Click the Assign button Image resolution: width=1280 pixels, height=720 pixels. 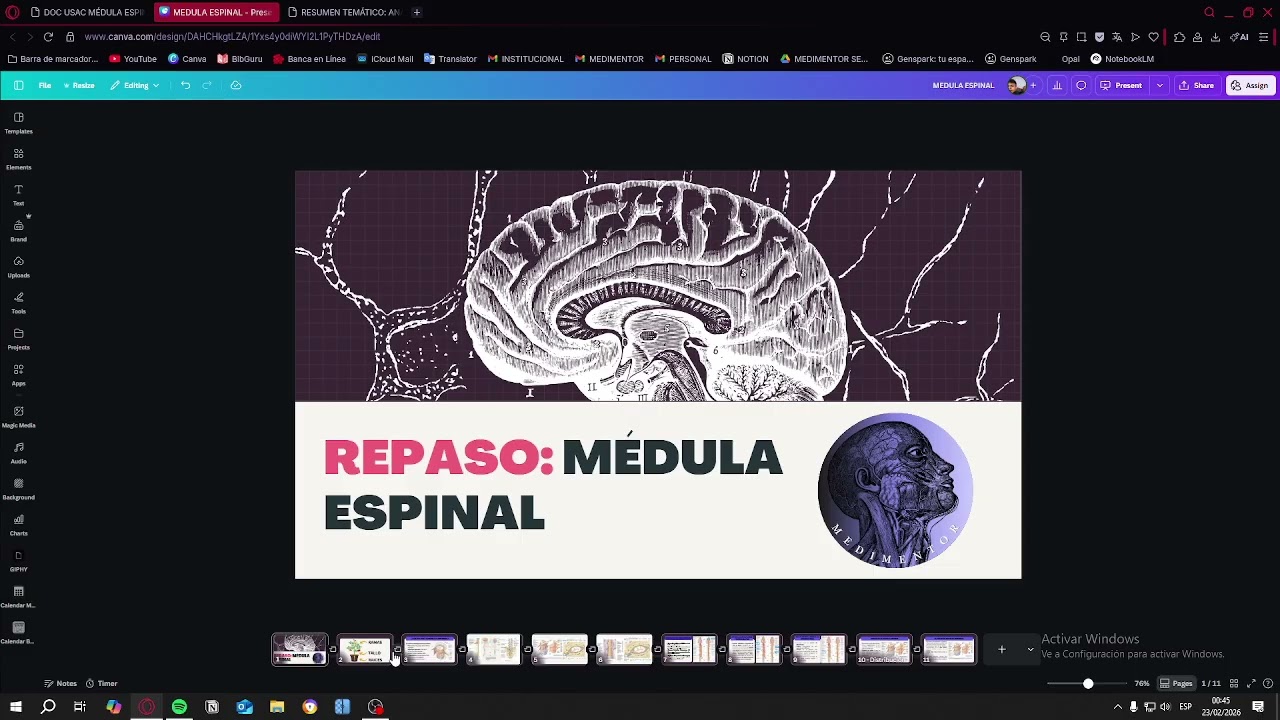click(1249, 85)
